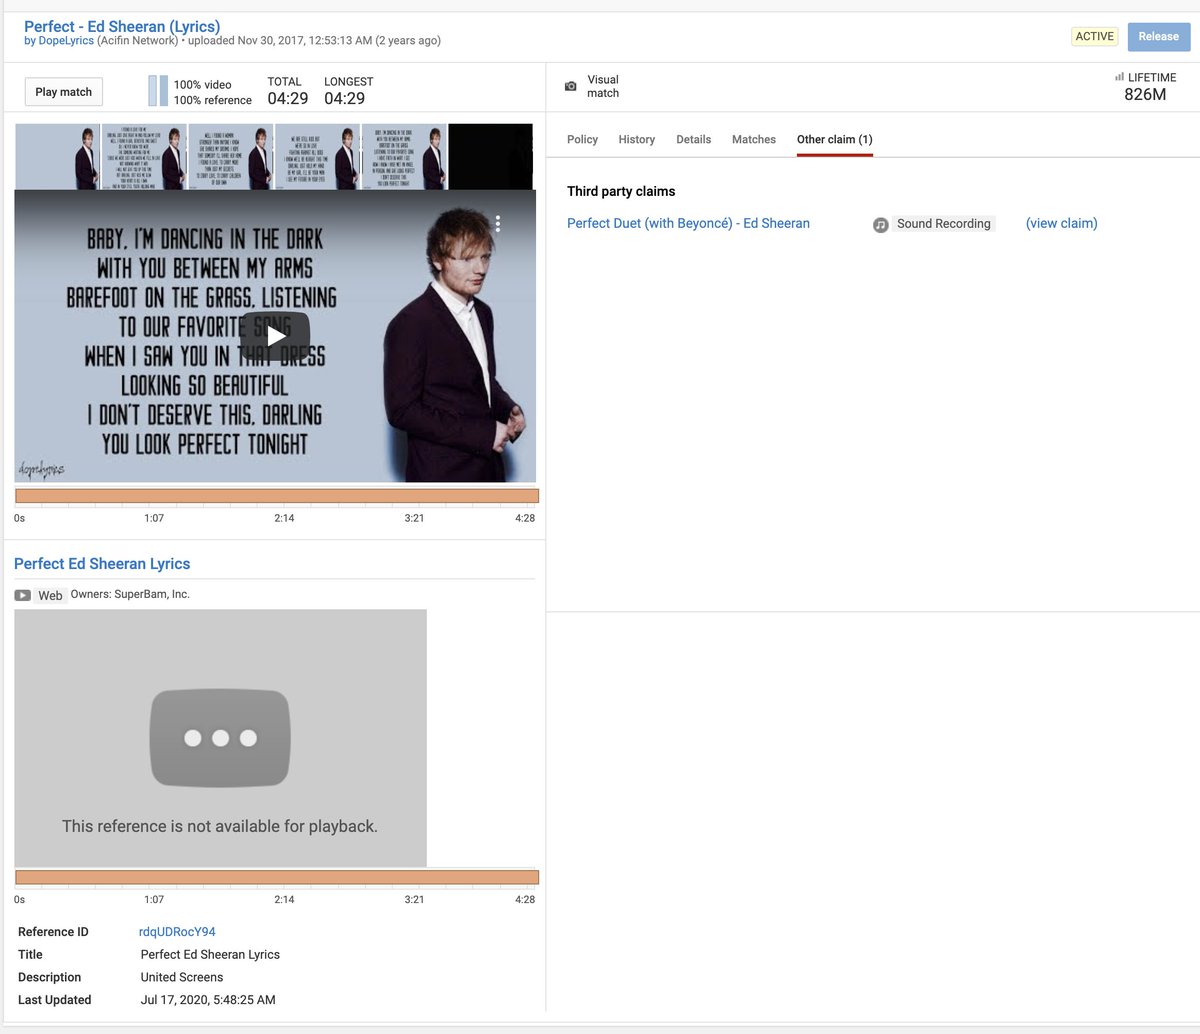
Task: Click the video match timeline bar
Action: 277,496
